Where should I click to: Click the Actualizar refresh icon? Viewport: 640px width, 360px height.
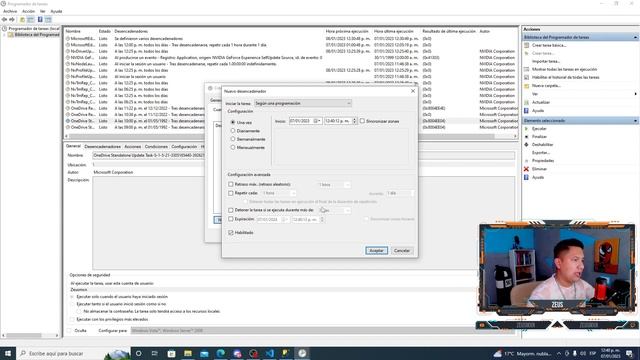coord(527,102)
